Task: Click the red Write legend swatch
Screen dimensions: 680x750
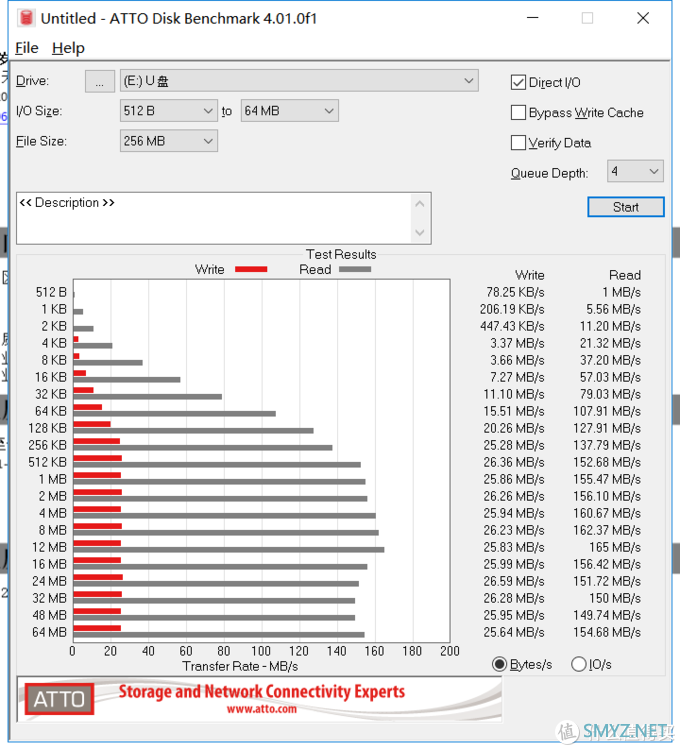Action: click(x=251, y=269)
